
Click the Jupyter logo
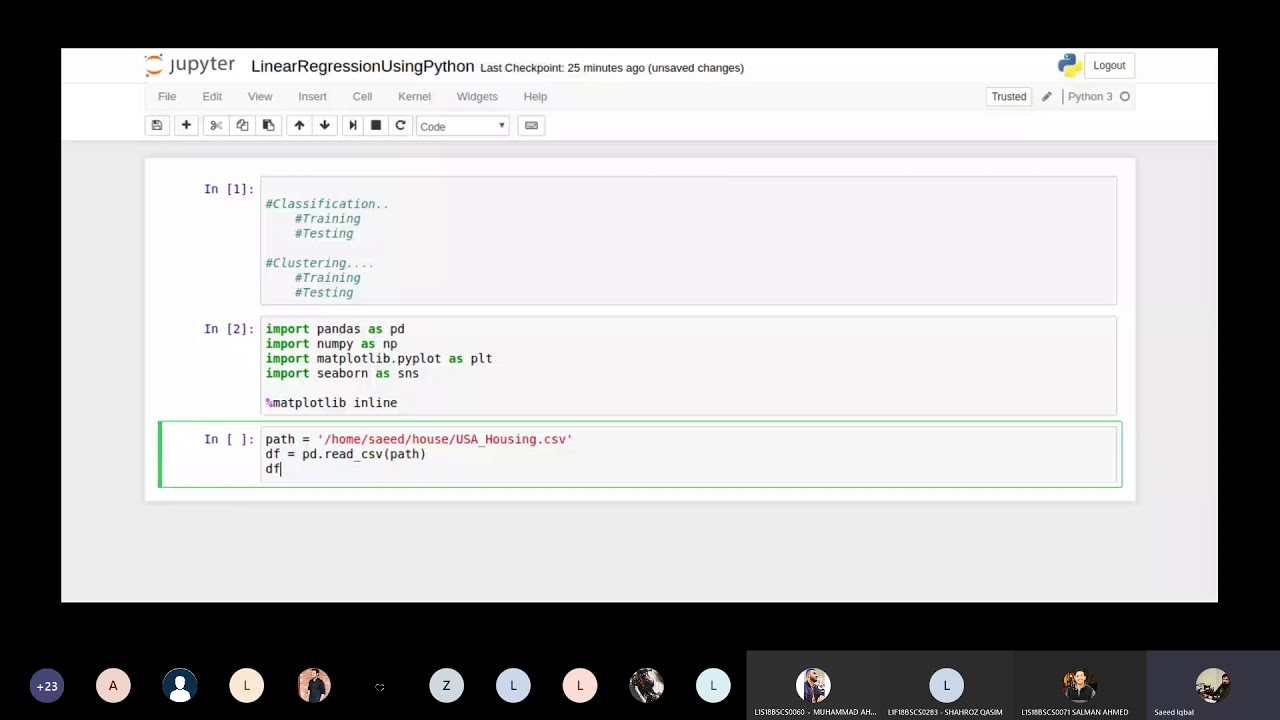coord(190,66)
